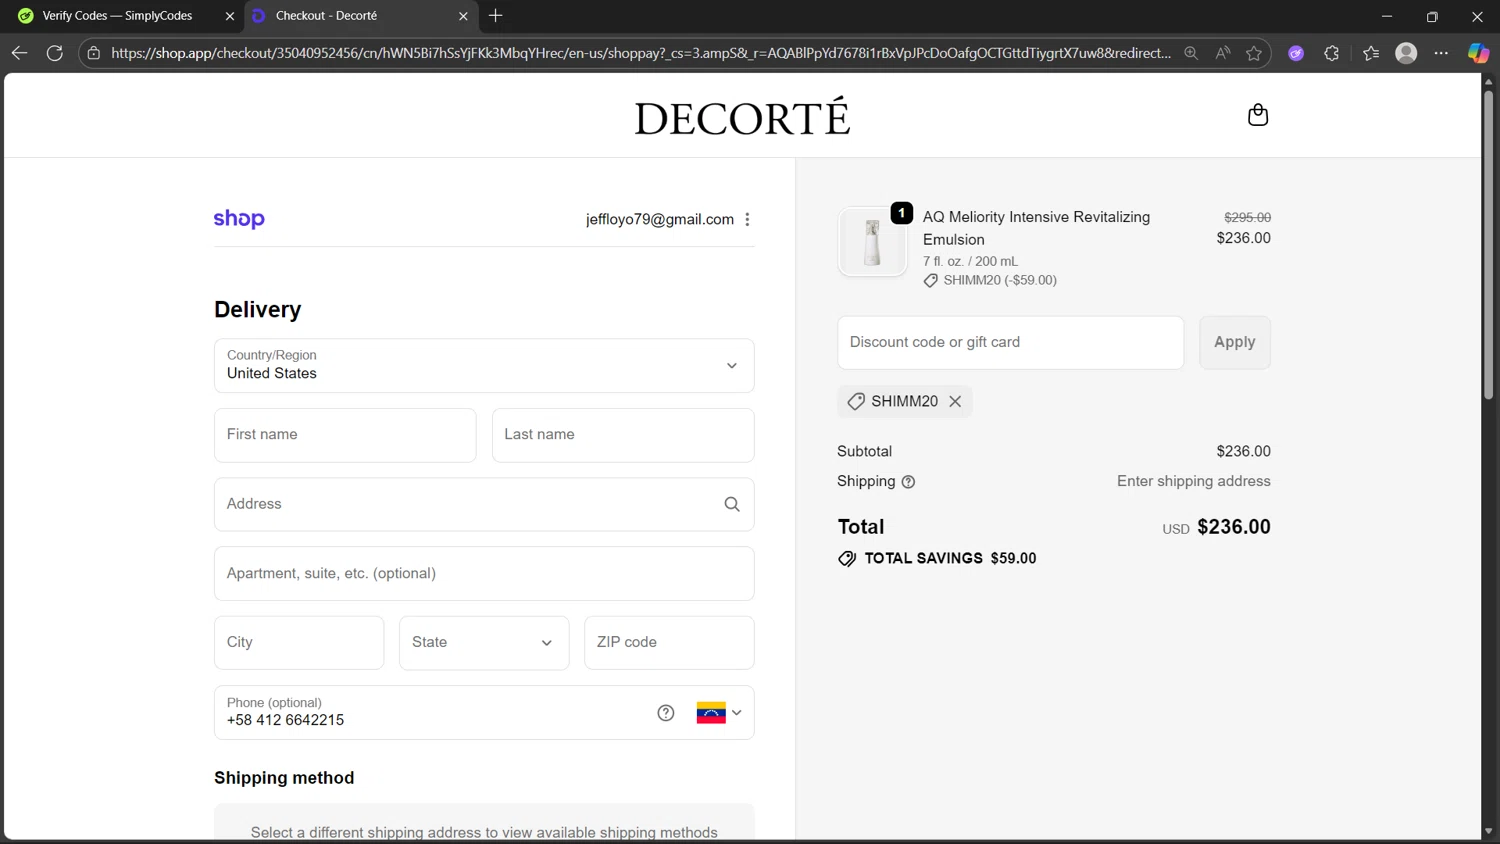Remove the SHIMM20 discount code
Image resolution: width=1500 pixels, height=844 pixels.
(955, 401)
